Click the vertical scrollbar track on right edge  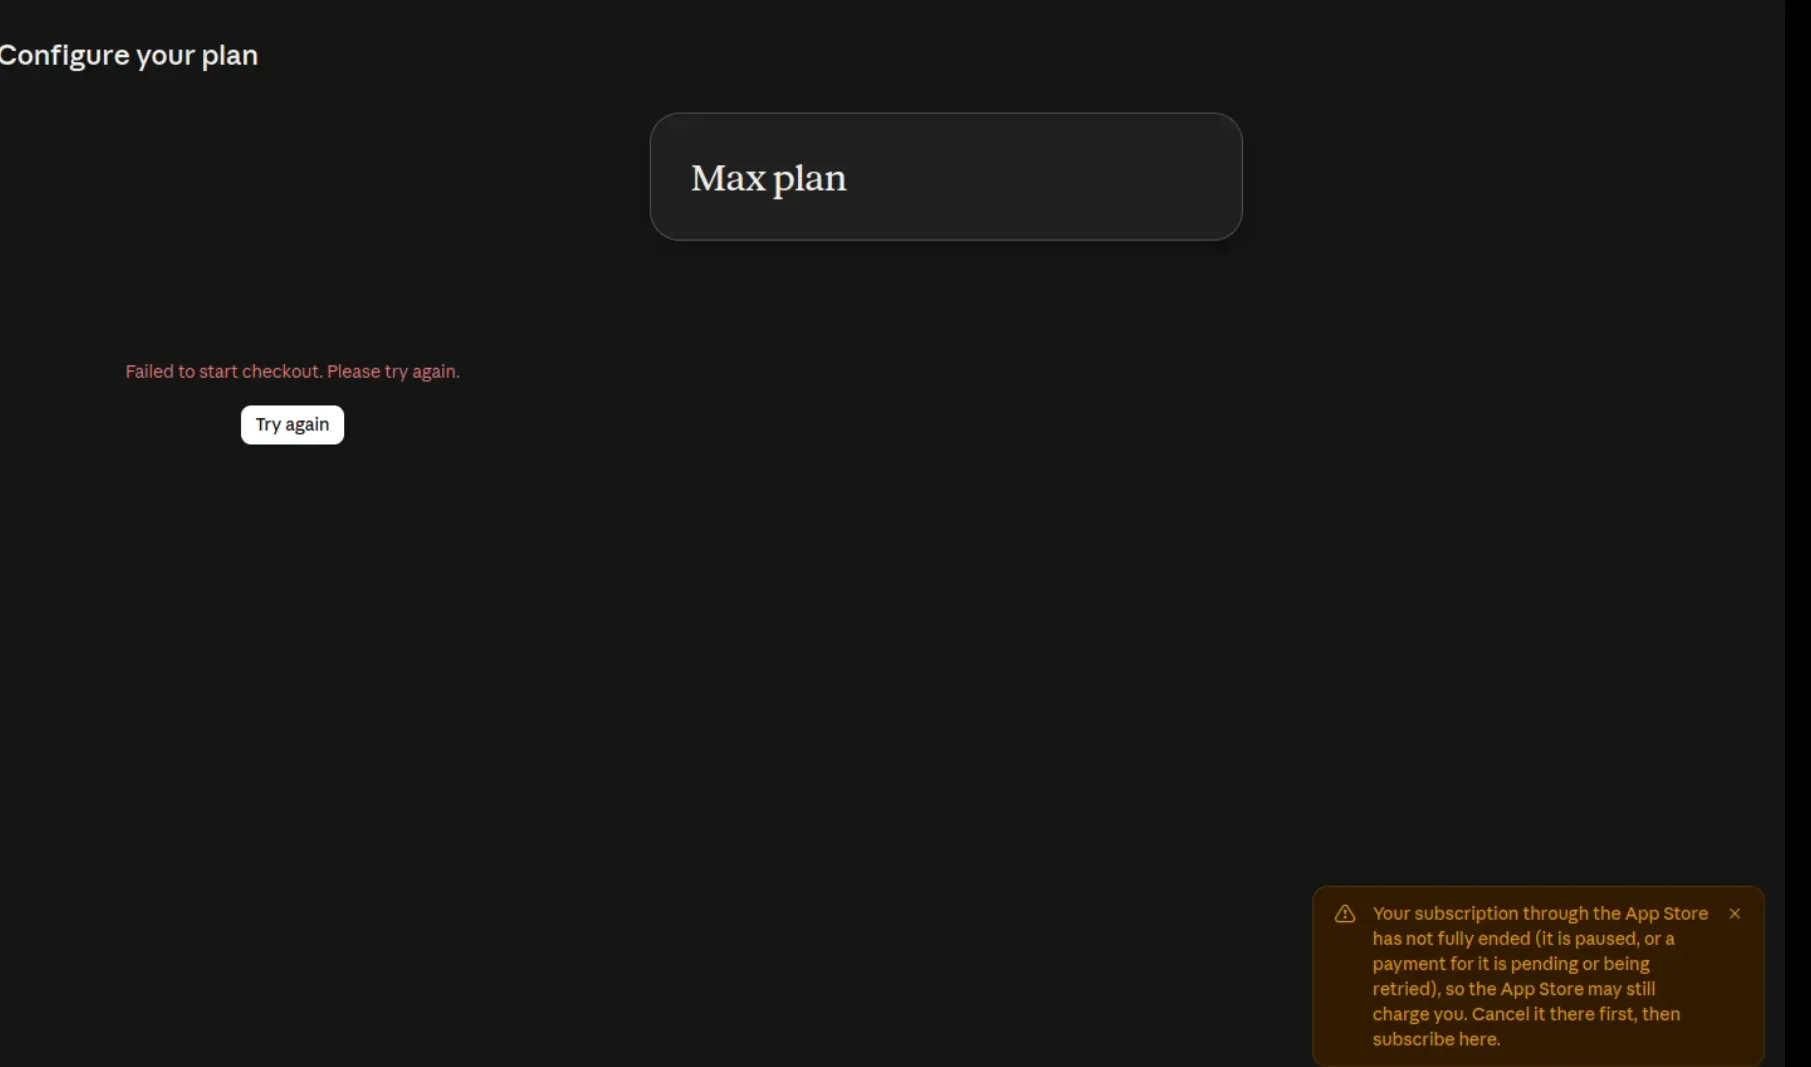(1798, 533)
